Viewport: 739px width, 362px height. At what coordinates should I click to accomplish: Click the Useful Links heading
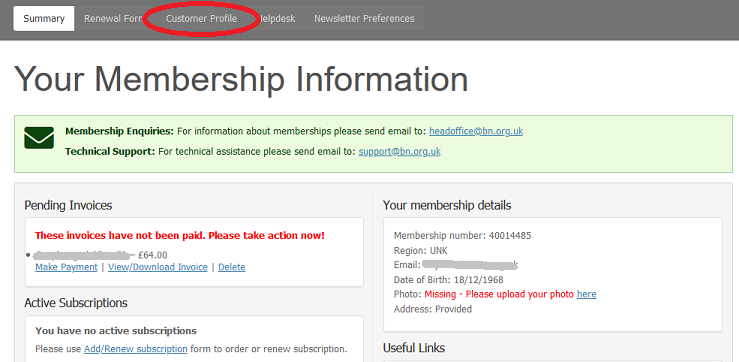[x=414, y=348]
